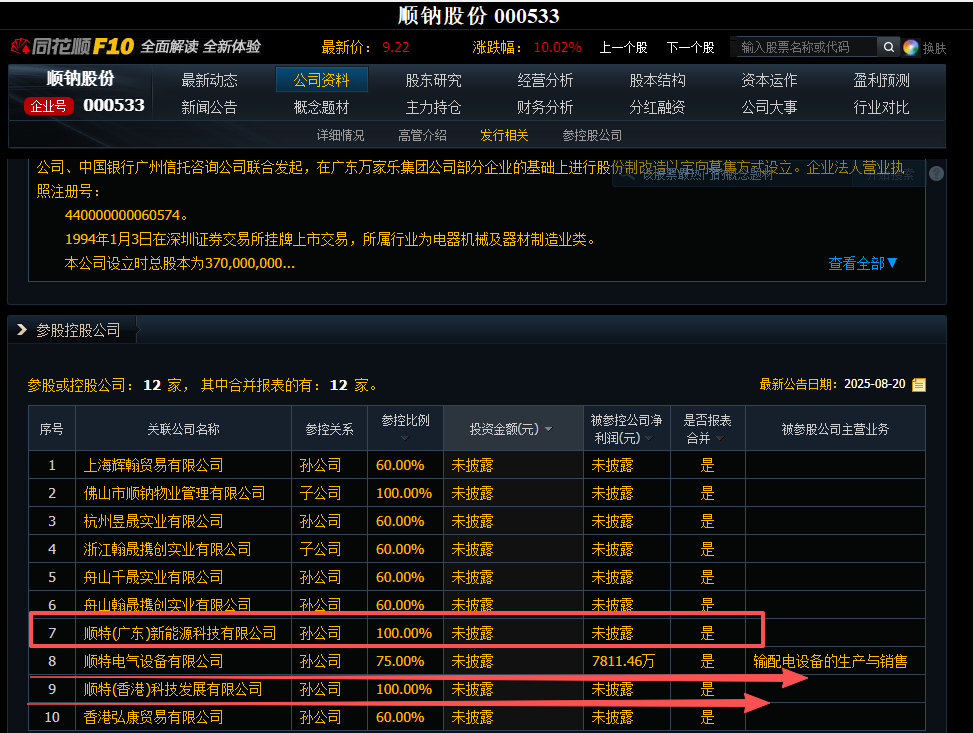The image size is (973, 733).
Task: Click company 顺特(香港)科技发展有限公司
Action: coord(173,689)
